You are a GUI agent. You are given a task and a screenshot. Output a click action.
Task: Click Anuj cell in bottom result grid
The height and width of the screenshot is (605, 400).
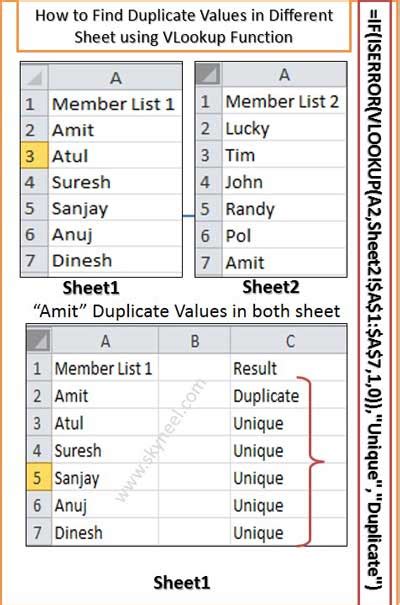[x=105, y=505]
